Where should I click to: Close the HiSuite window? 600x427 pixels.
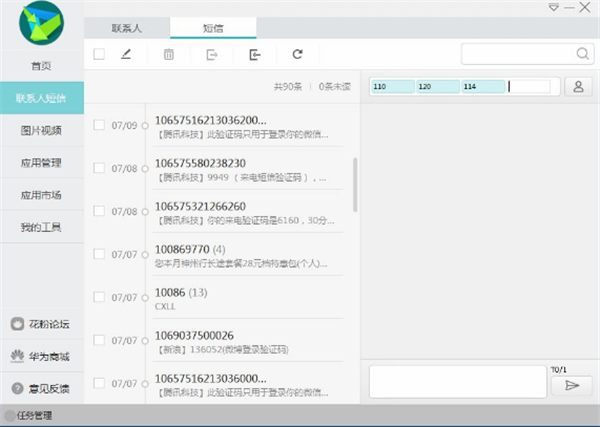click(585, 7)
